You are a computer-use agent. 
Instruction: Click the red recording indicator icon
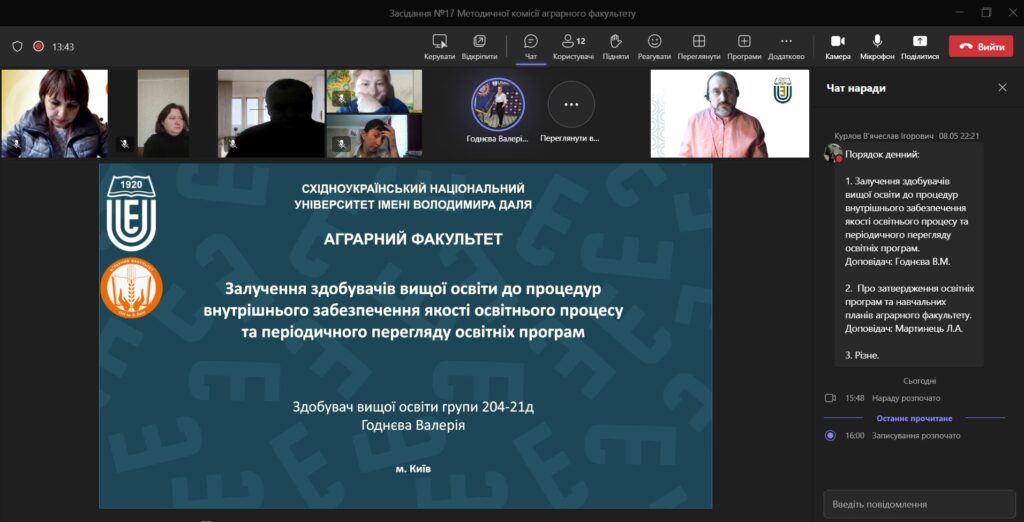pos(39,46)
